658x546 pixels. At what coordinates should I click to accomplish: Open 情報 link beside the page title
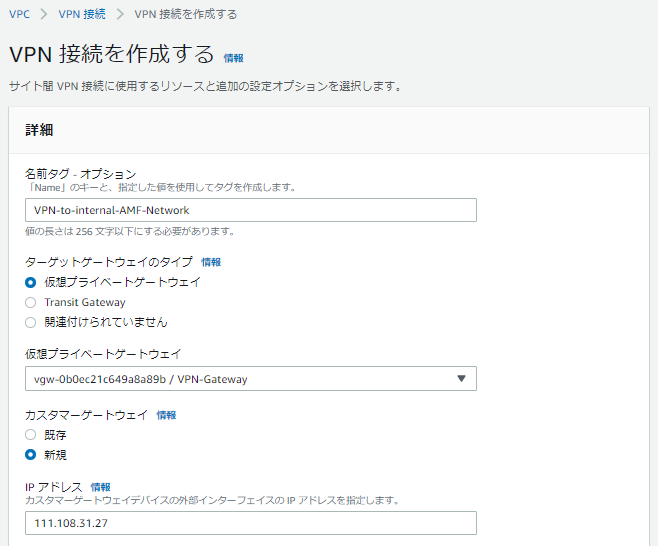(233, 58)
